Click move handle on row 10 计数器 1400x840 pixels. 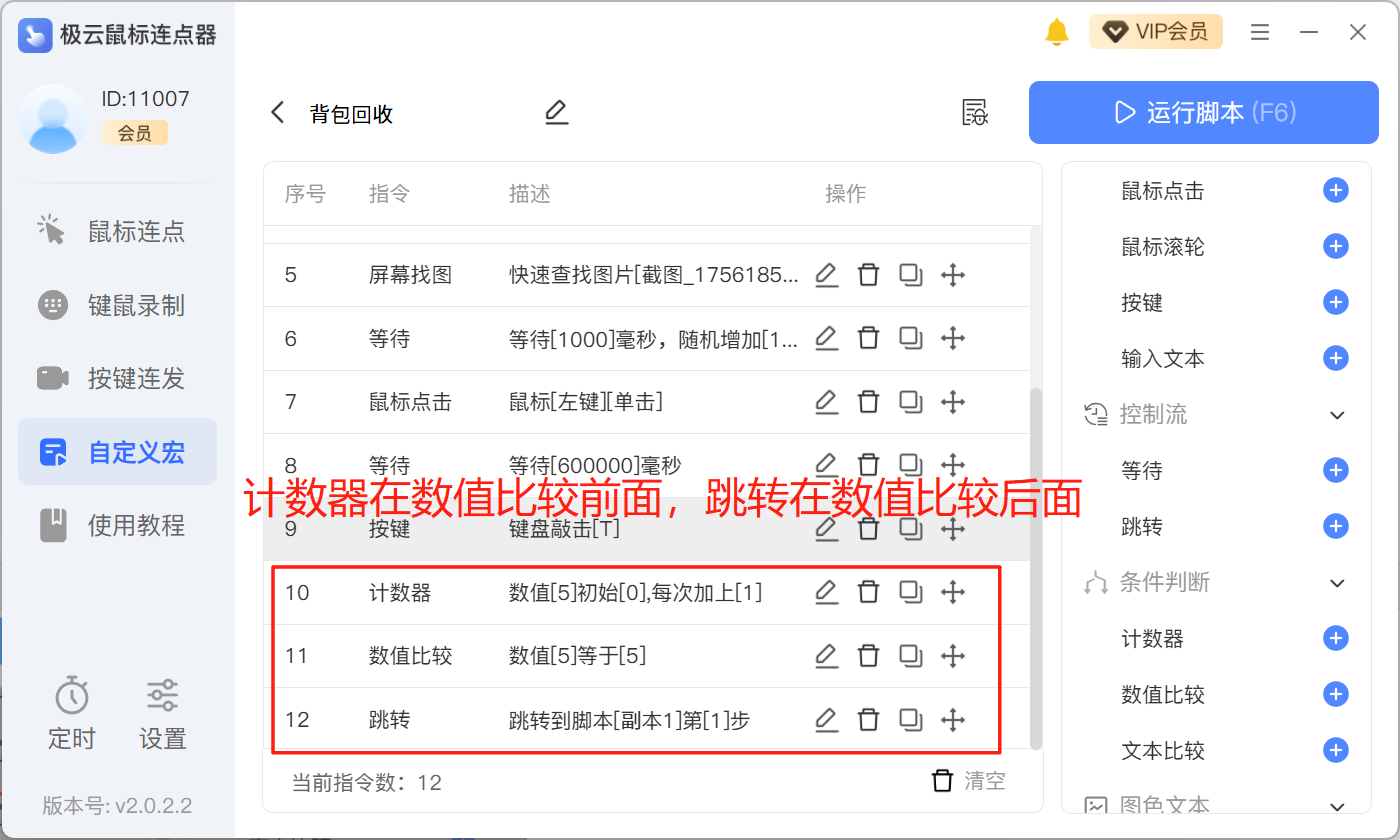click(x=953, y=593)
